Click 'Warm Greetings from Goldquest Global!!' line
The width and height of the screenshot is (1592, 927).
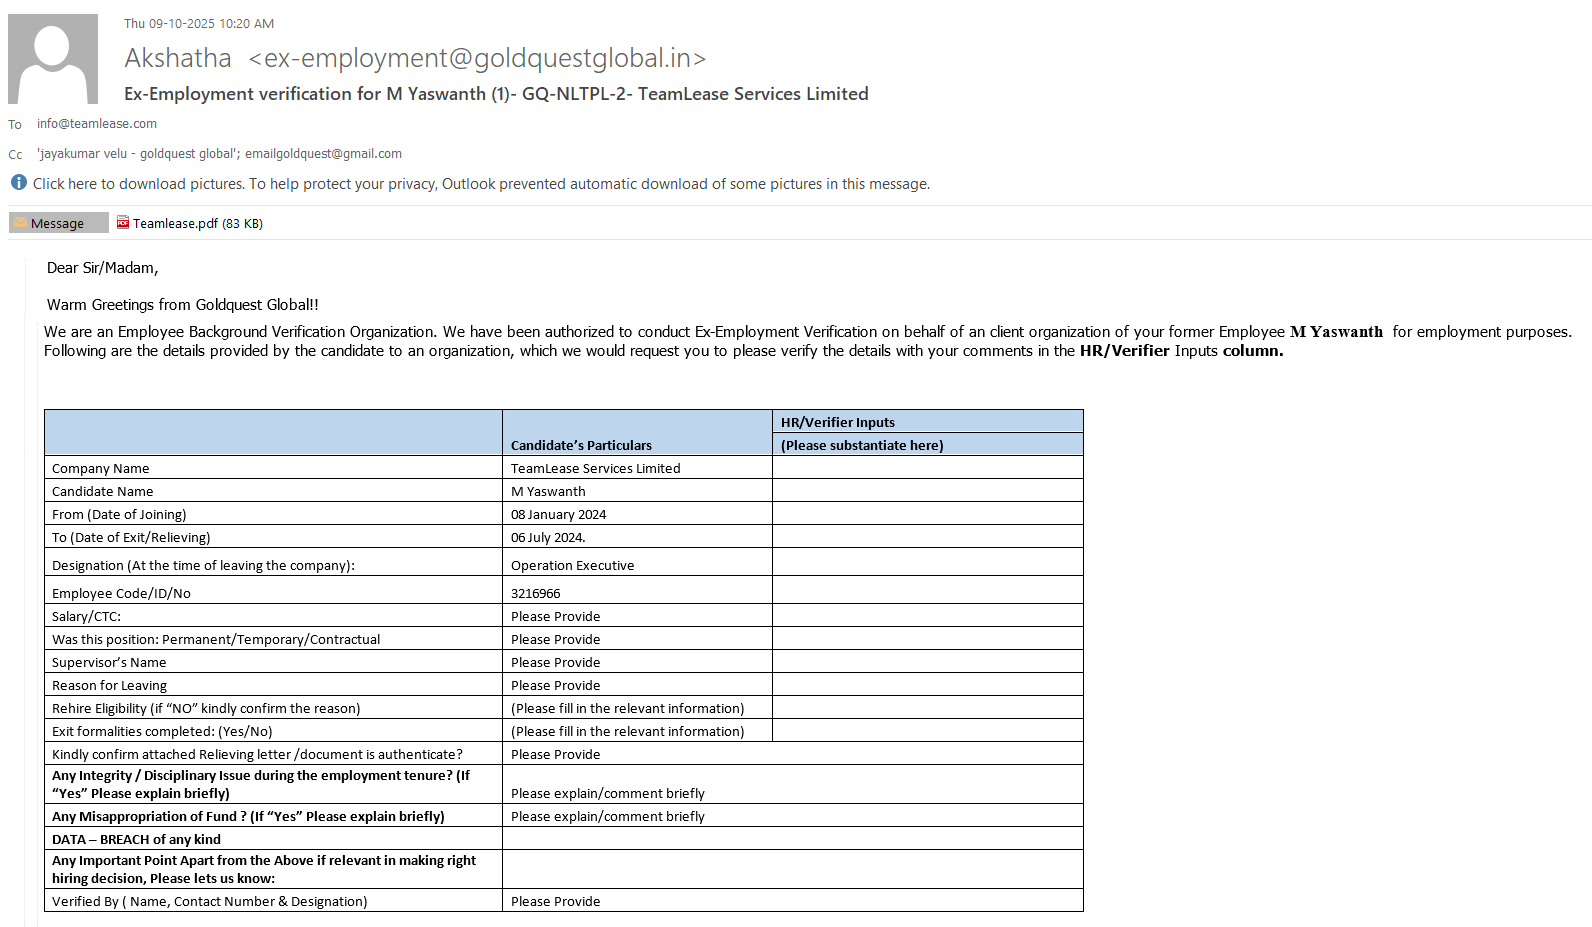[x=183, y=305]
